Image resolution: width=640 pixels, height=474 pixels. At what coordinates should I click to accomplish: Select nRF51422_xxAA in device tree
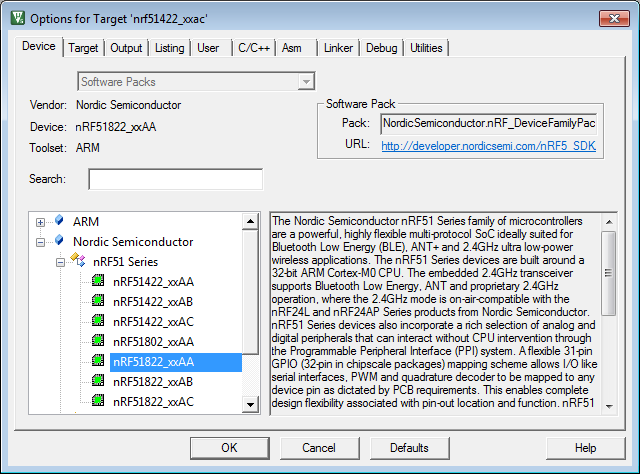pos(153,282)
